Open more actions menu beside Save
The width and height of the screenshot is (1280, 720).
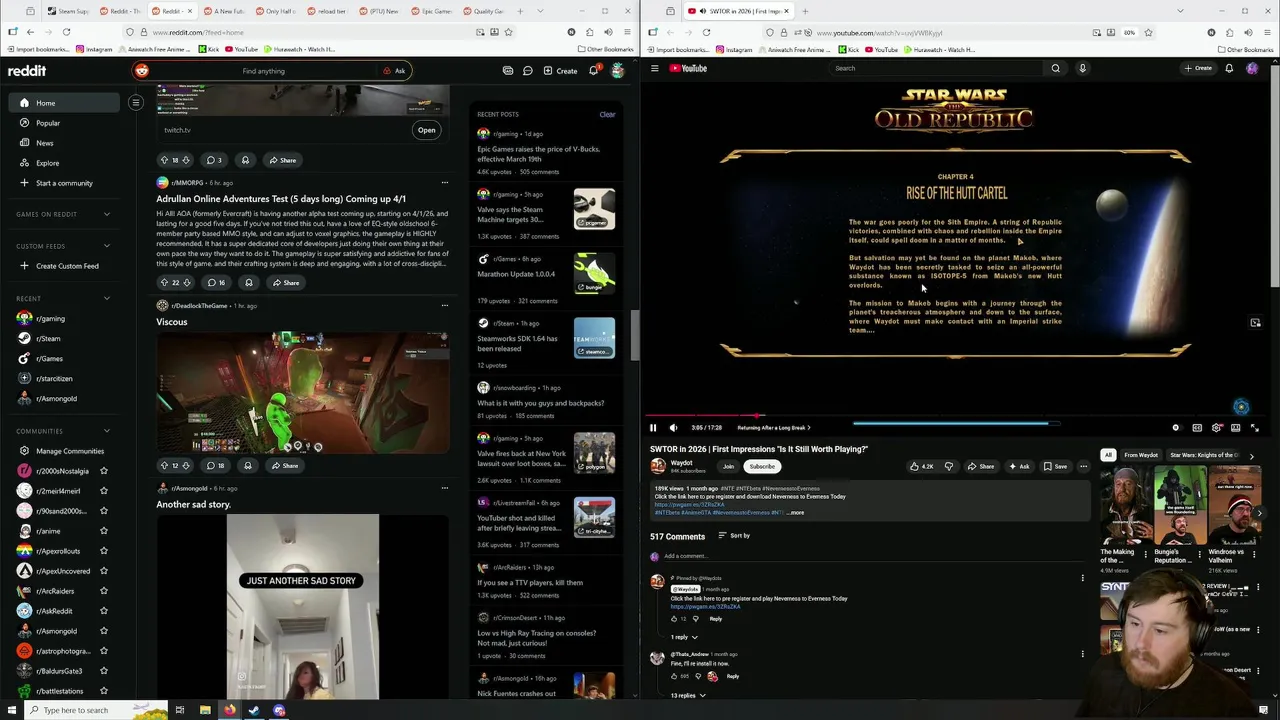click(1083, 466)
